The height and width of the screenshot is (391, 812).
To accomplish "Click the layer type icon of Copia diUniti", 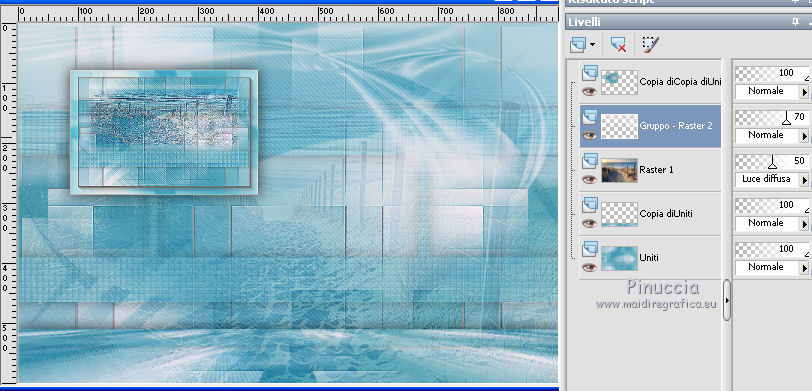I will pyautogui.click(x=589, y=206).
